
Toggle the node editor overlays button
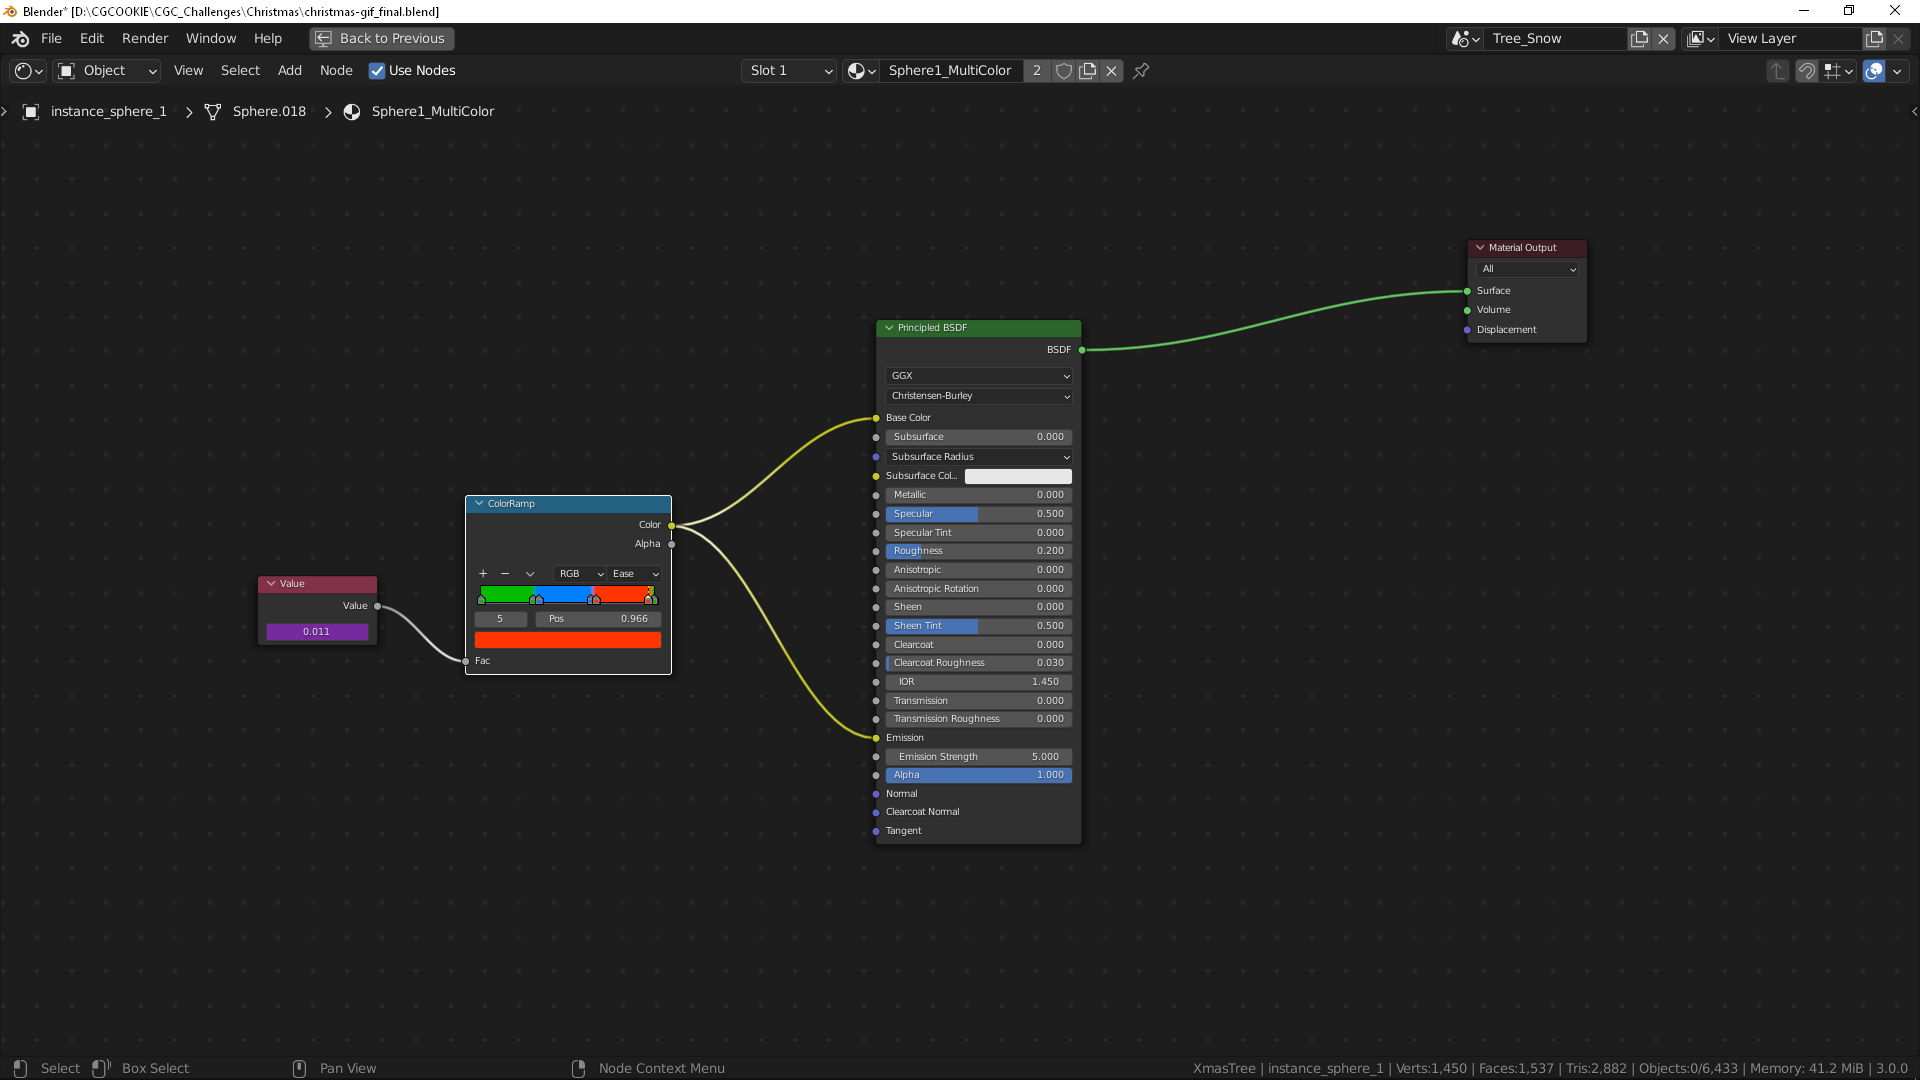[x=1874, y=71]
